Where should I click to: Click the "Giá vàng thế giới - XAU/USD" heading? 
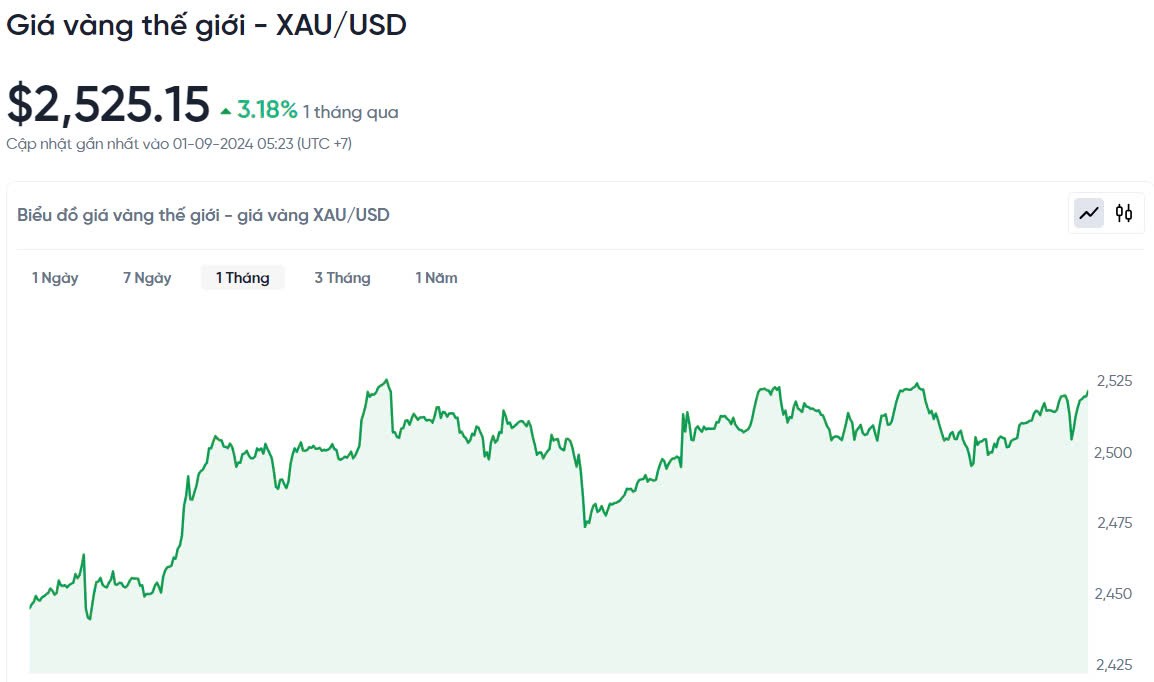pos(206,26)
